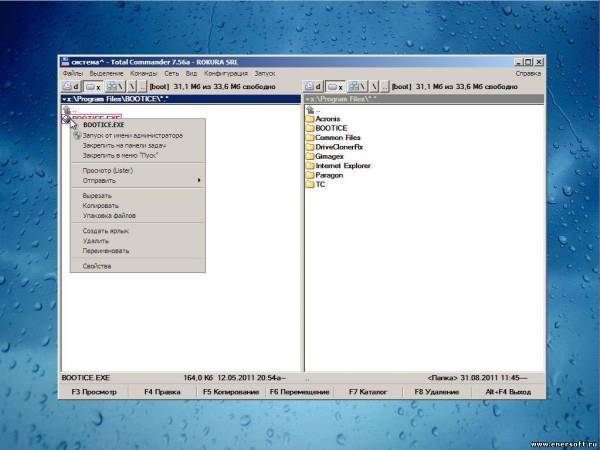Open the Выделение menu
600x450 pixels.
106,73
